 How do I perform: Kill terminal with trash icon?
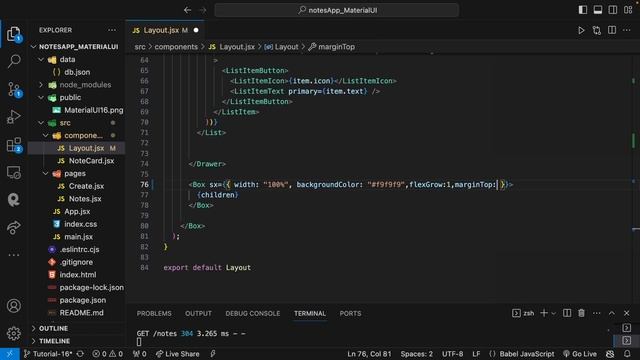(x=581, y=313)
